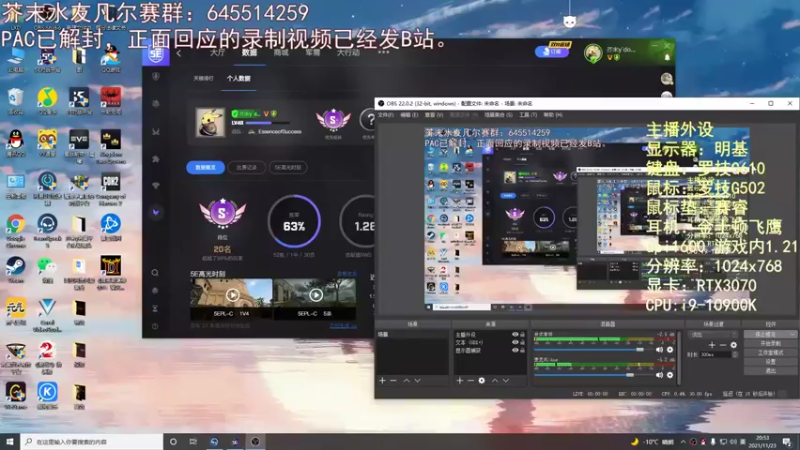Click the Windows taskbar search box
The image size is (800, 450).
[x=92, y=442]
